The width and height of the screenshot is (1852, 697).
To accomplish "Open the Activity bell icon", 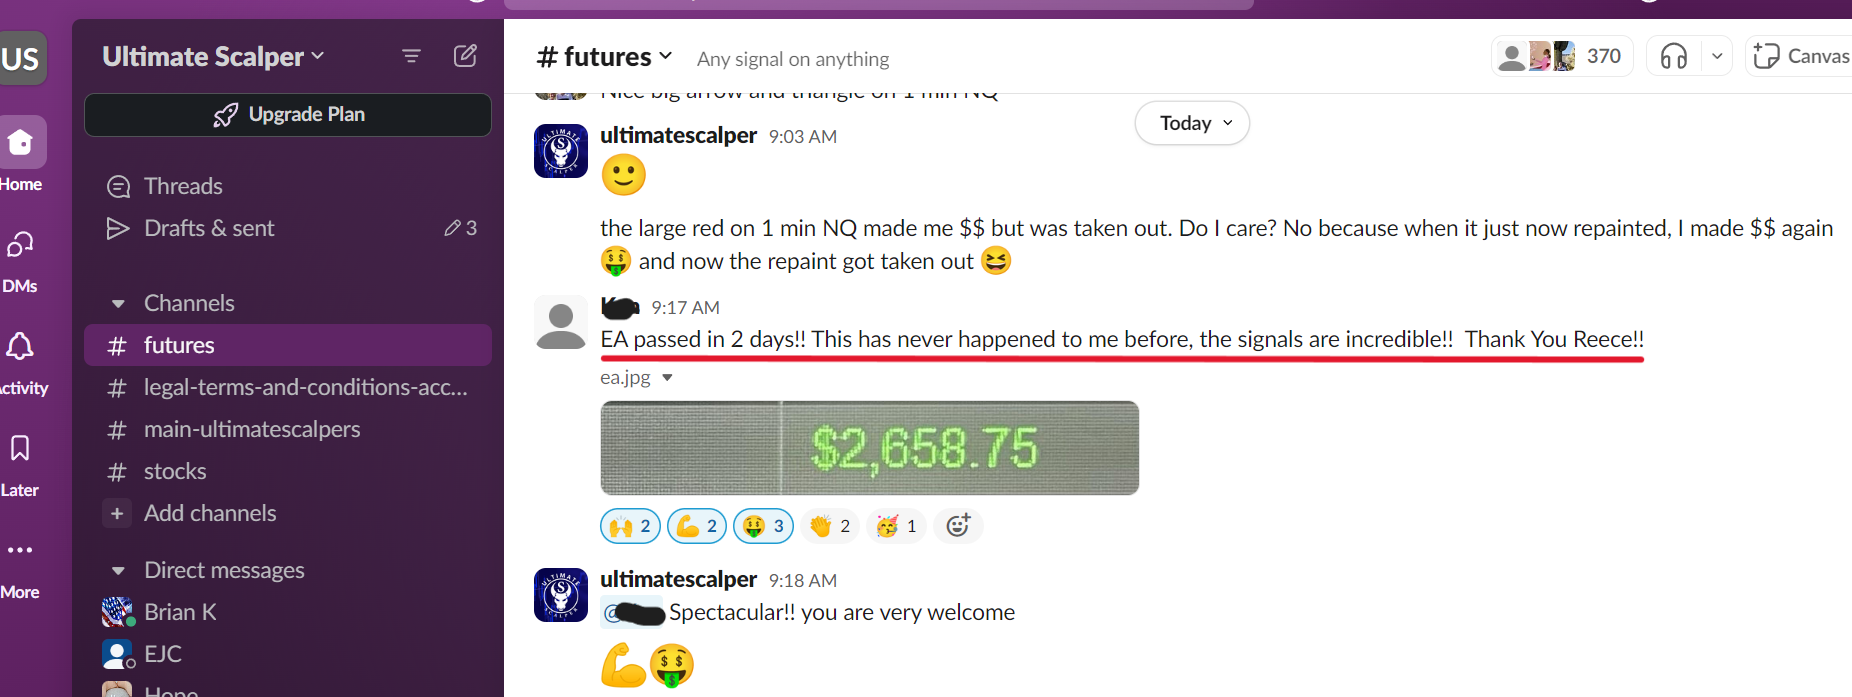I will pos(20,361).
